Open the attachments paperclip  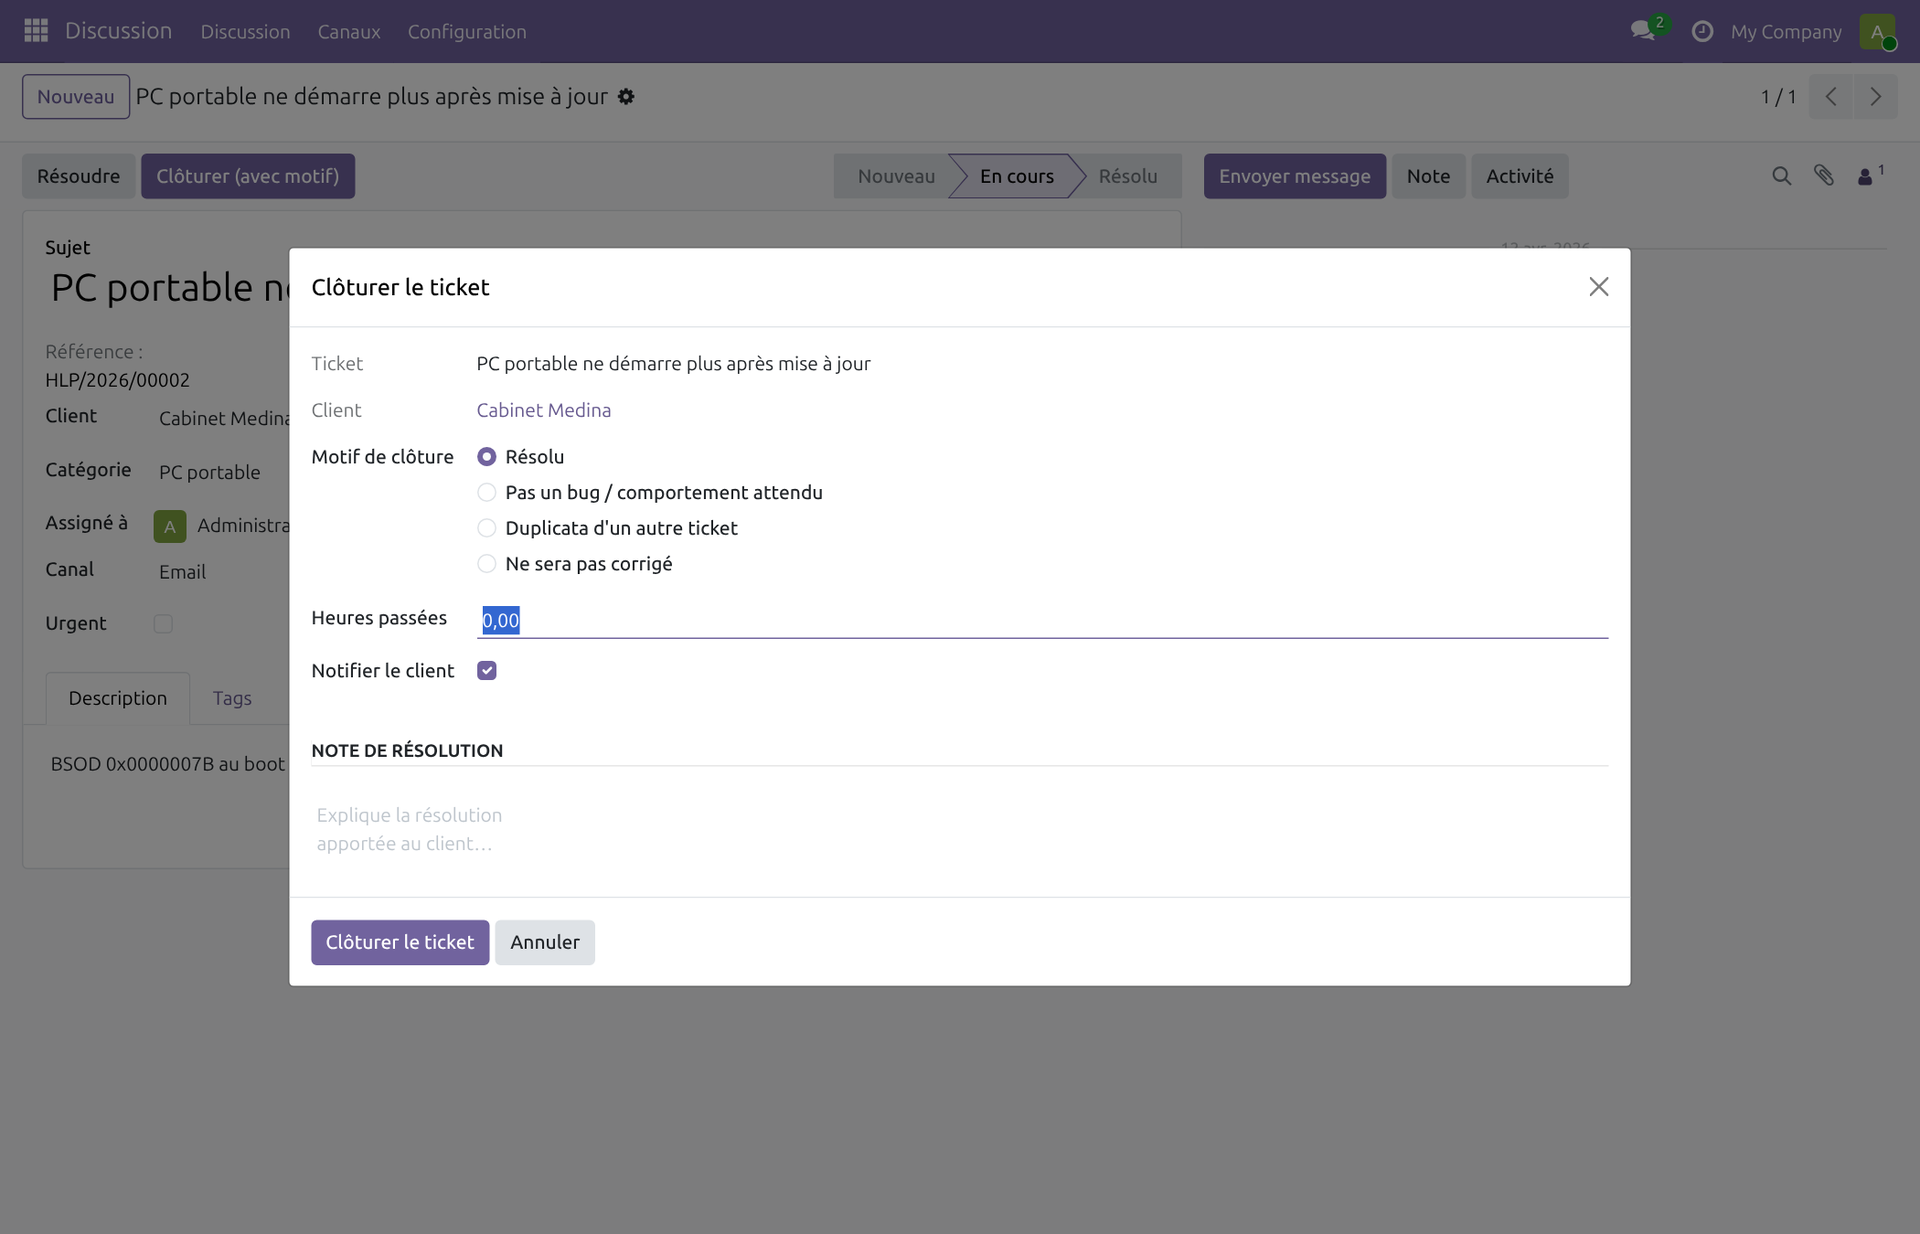click(x=1824, y=176)
